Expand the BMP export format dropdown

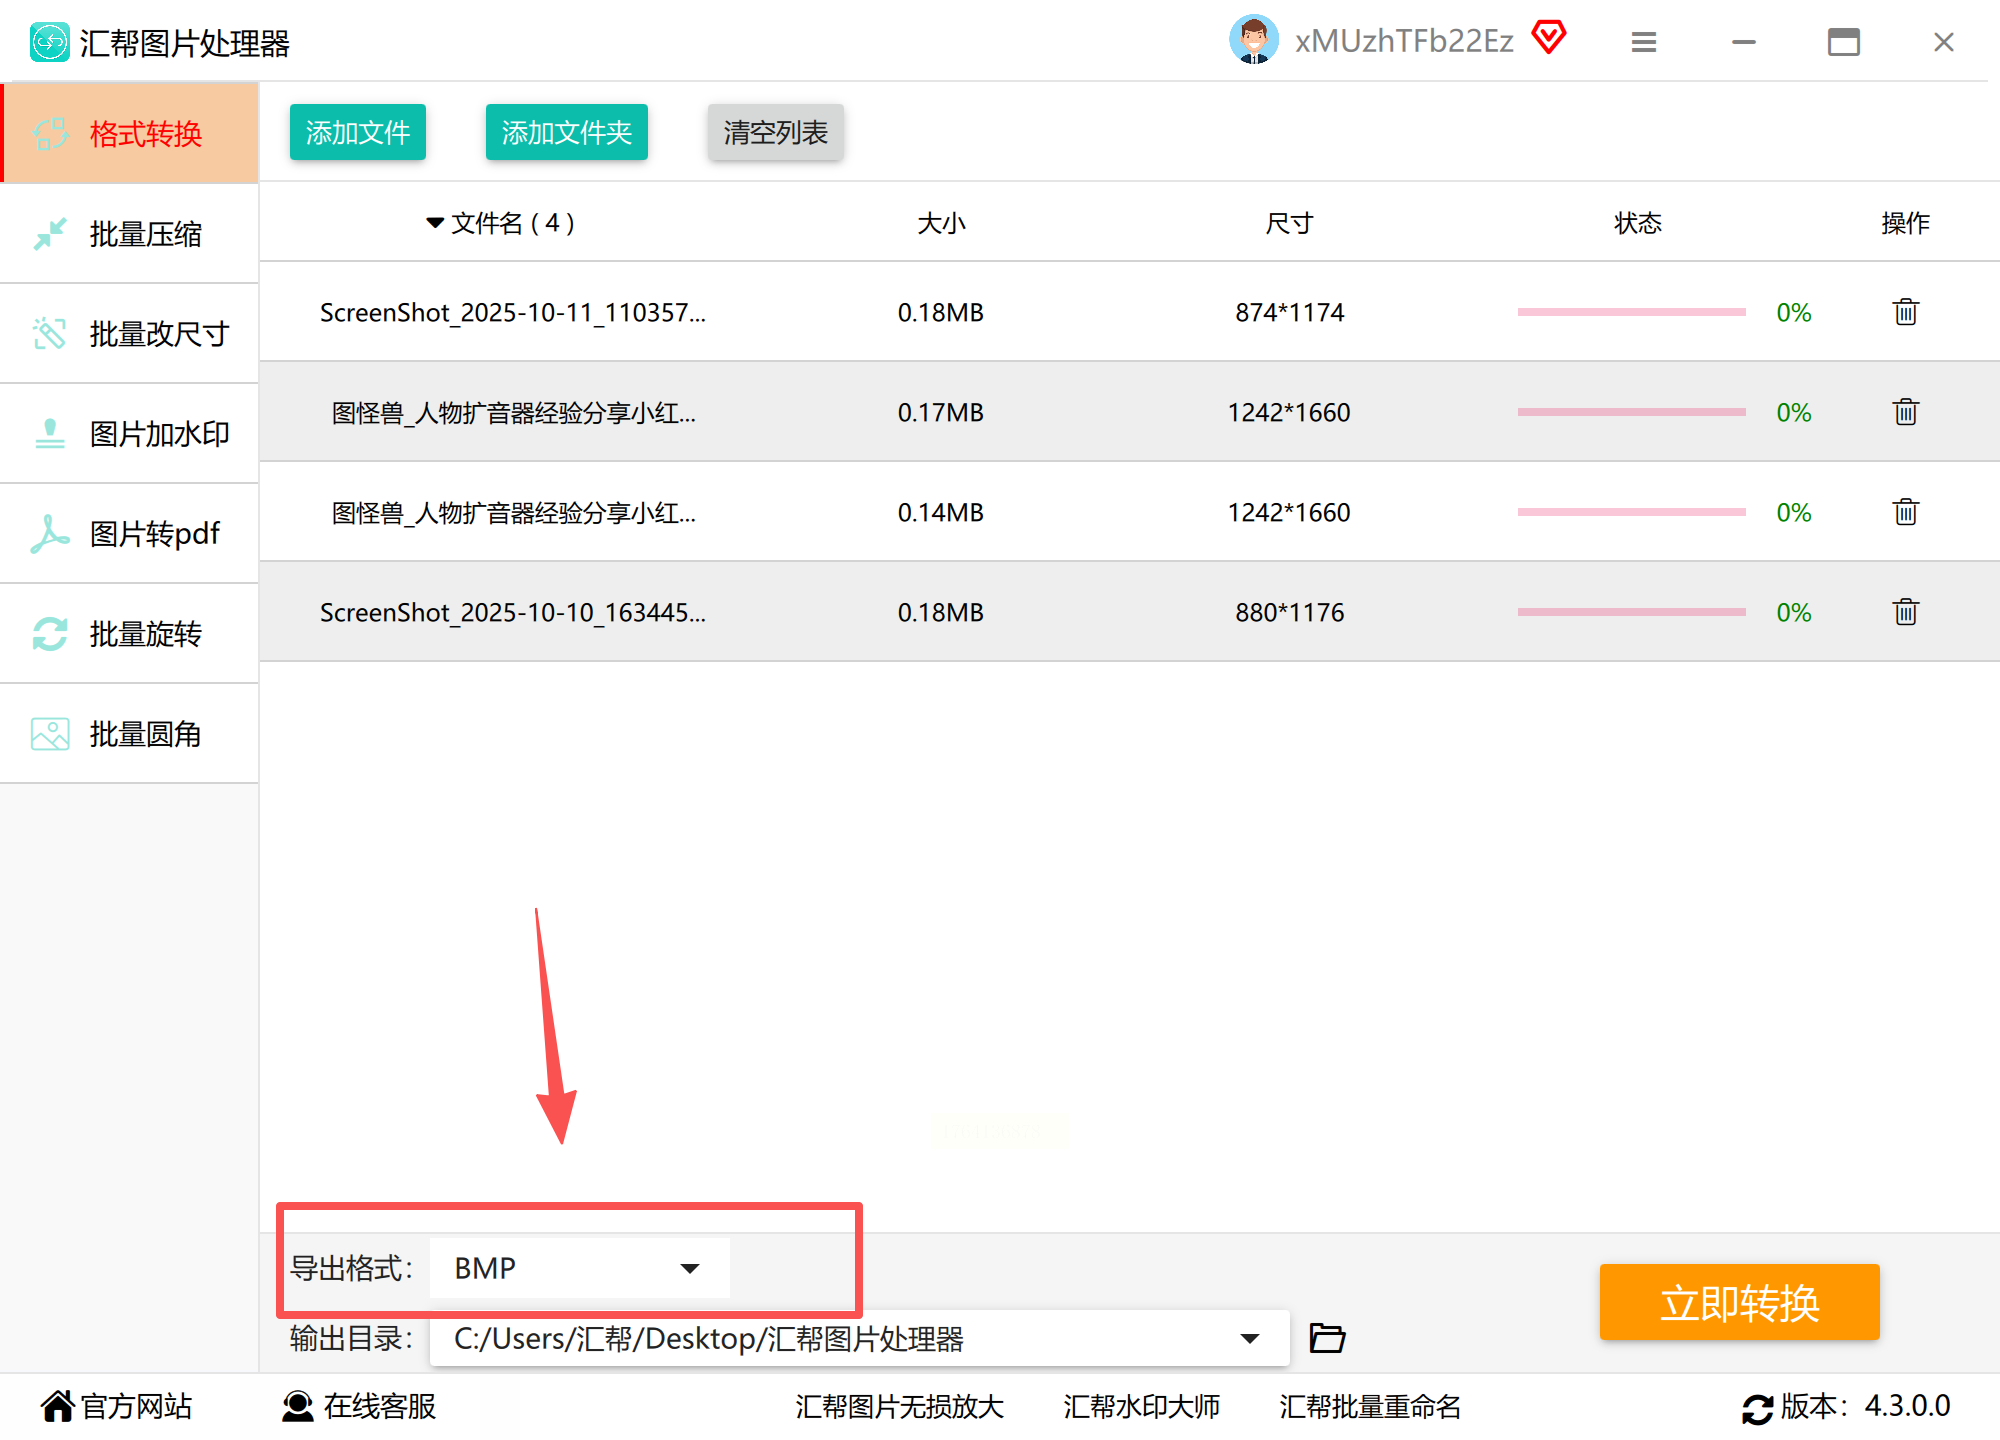689,1268
